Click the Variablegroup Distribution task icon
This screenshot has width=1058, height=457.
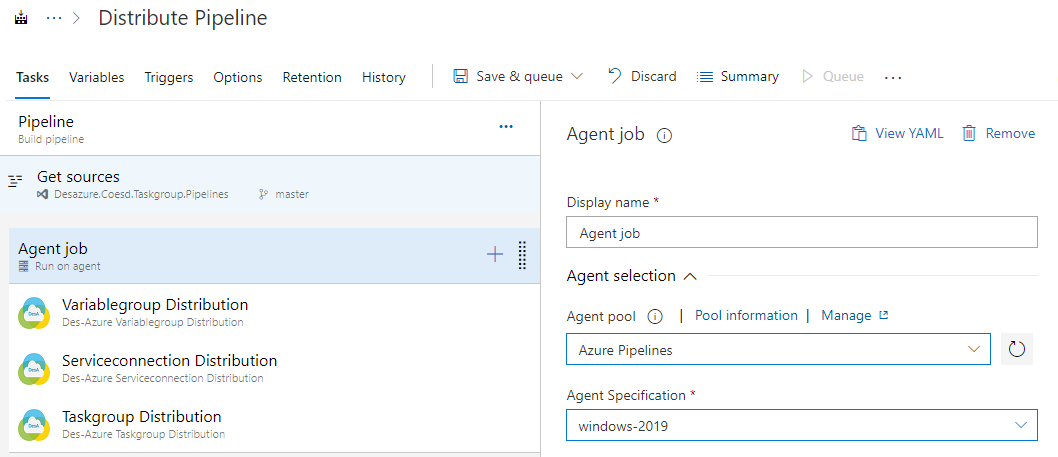pyautogui.click(x=34, y=313)
